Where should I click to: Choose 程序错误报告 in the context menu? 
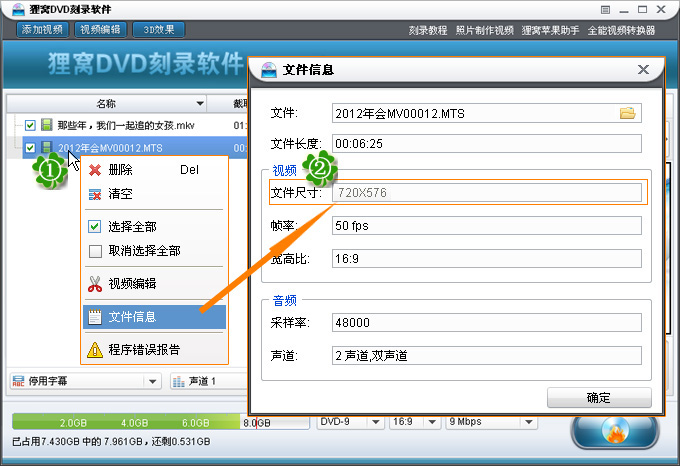154,349
